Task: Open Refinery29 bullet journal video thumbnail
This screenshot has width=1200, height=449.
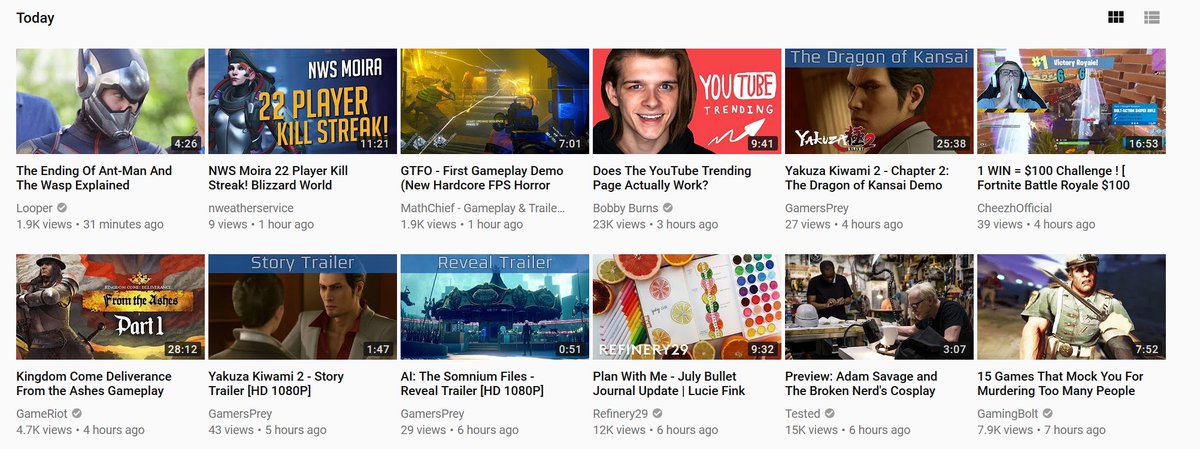Action: (x=686, y=307)
